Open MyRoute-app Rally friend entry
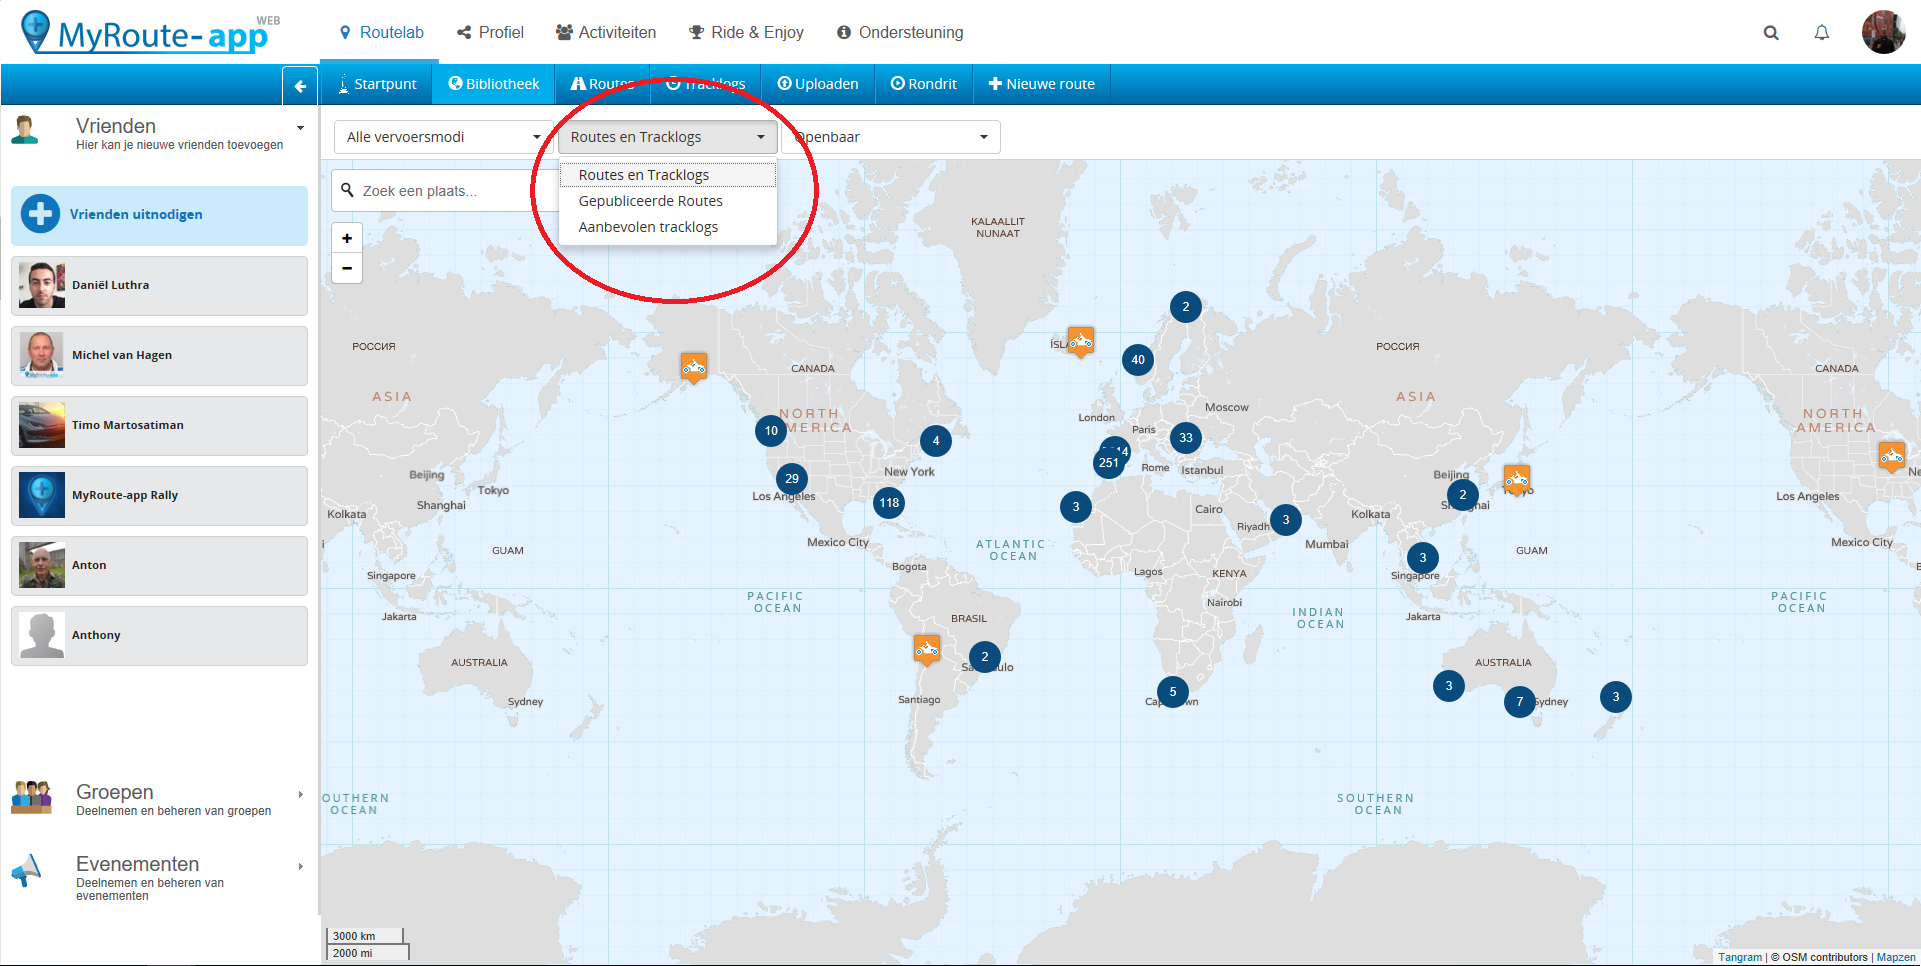Screen dimensions: 1921x966 coord(160,496)
